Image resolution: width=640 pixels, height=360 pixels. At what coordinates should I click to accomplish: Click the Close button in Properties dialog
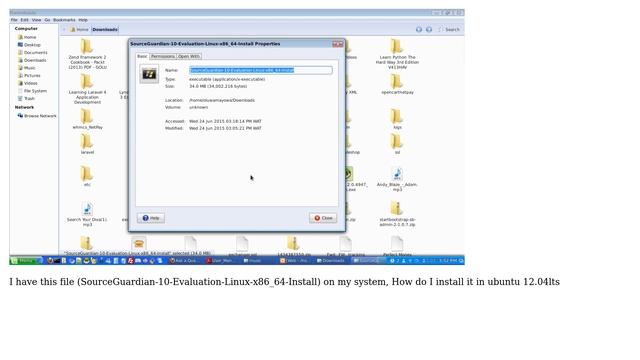tap(323, 218)
